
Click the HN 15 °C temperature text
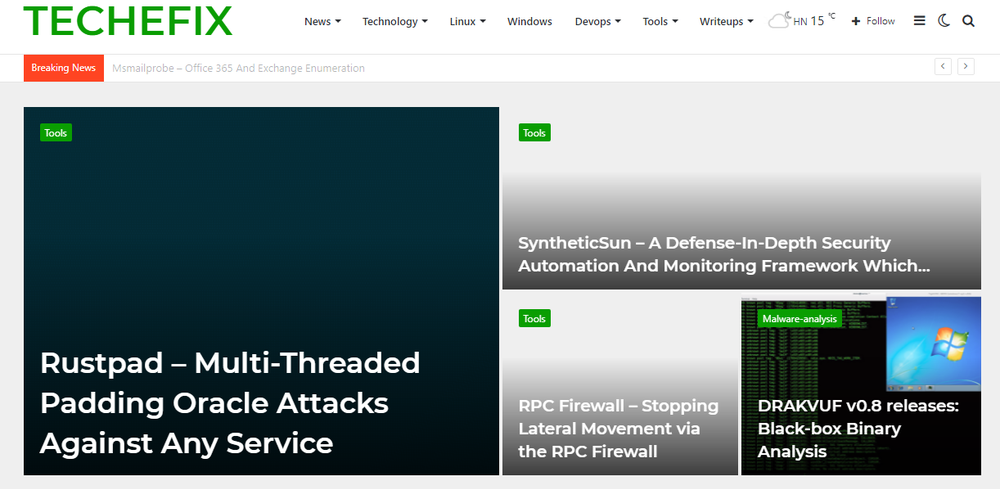coord(814,21)
